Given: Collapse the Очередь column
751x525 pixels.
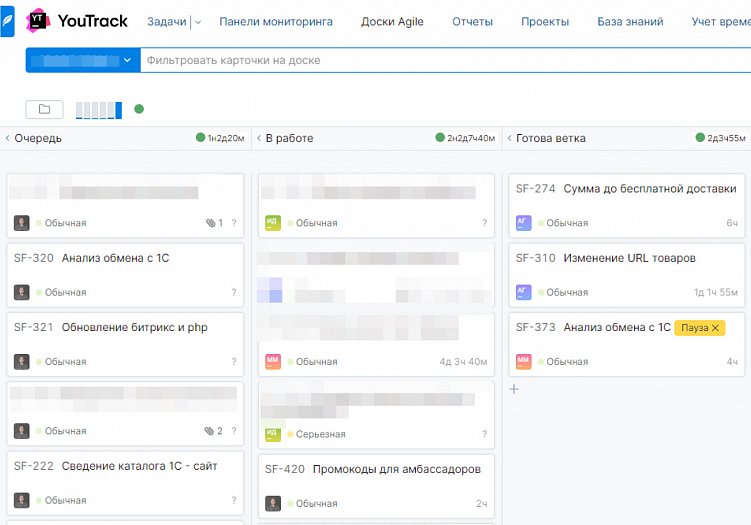Looking at the screenshot, I should tap(7, 138).
